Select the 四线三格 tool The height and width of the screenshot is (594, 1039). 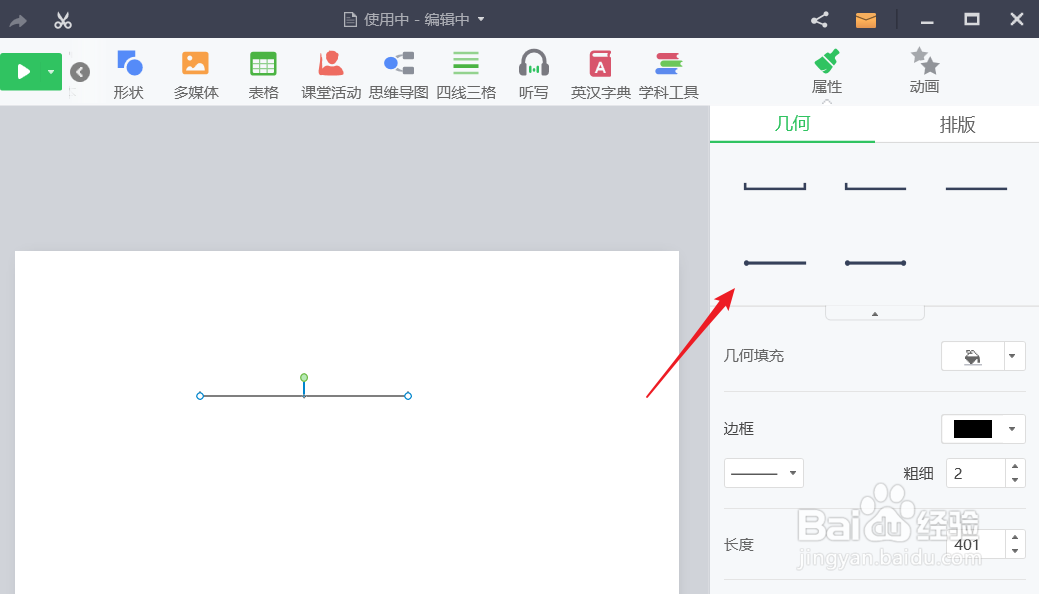point(466,75)
